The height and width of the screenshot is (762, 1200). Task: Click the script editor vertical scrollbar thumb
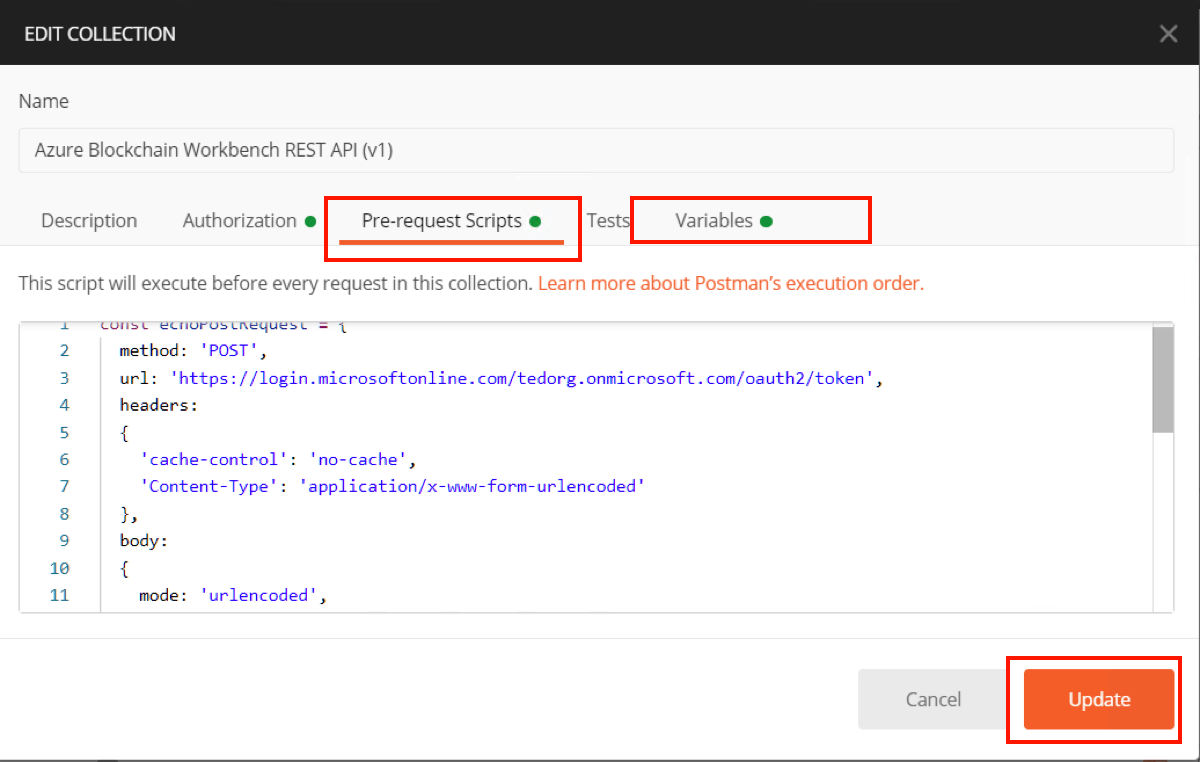tap(1162, 380)
